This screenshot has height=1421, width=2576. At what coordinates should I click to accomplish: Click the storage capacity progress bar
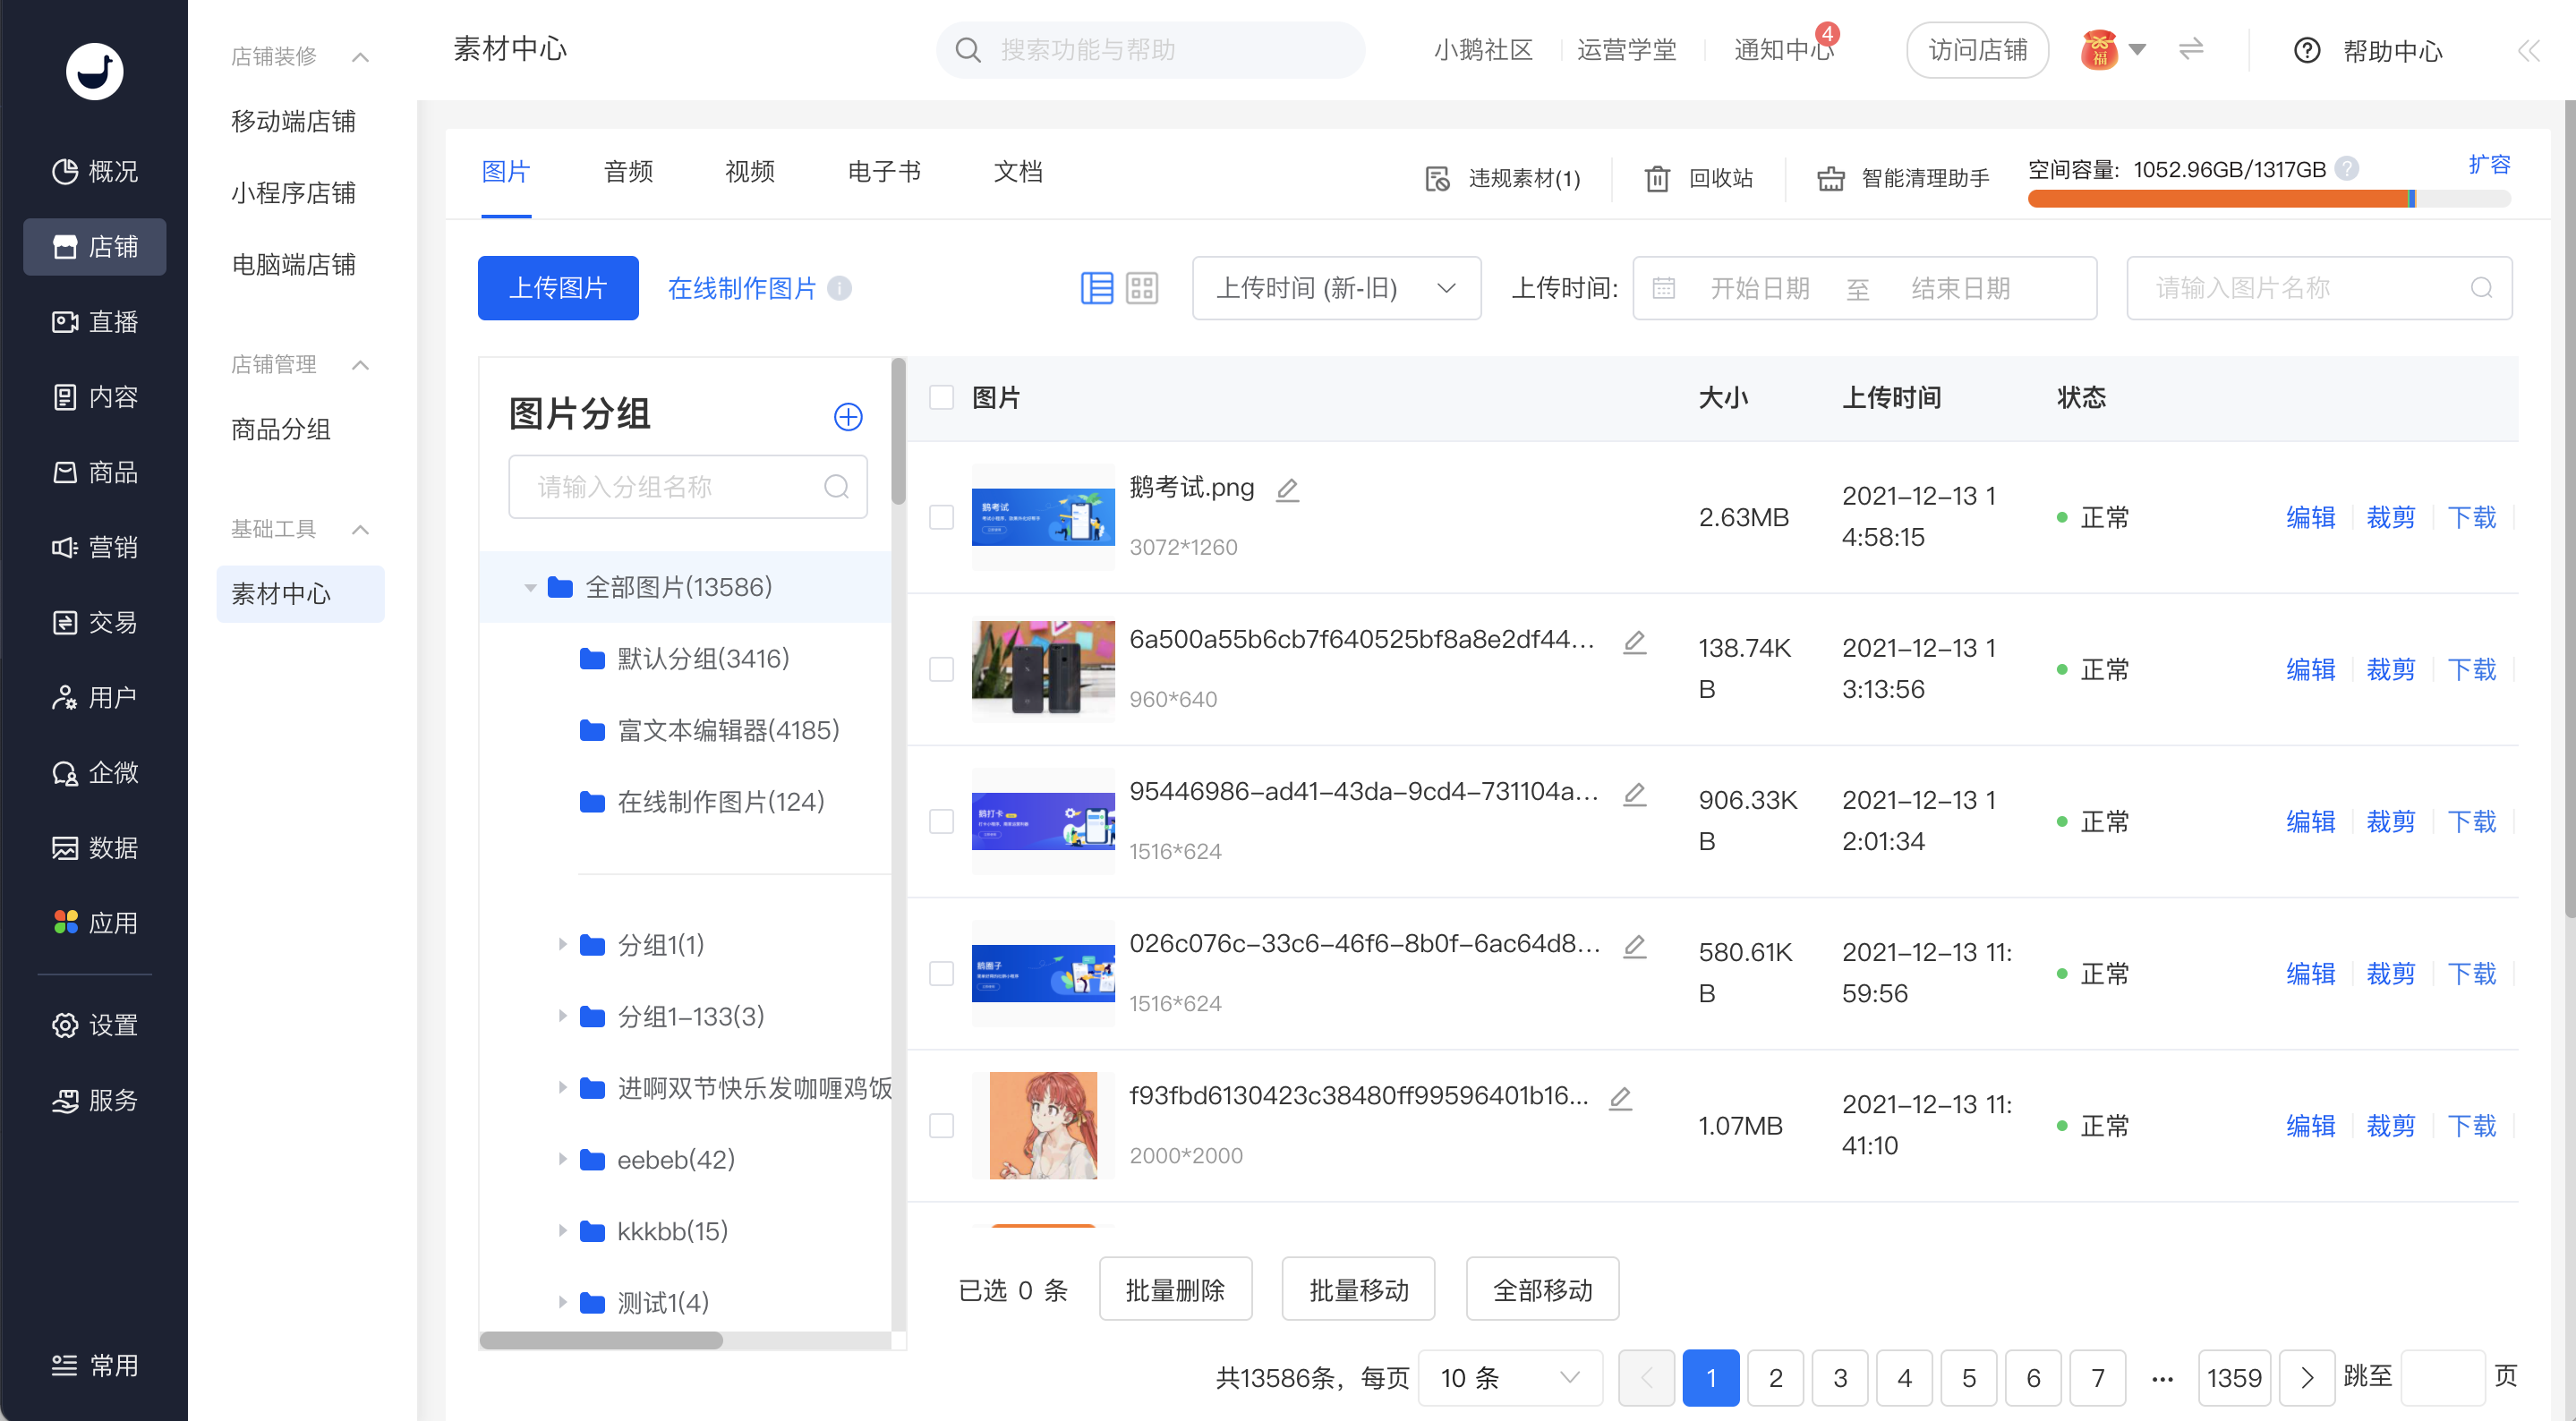point(2268,198)
